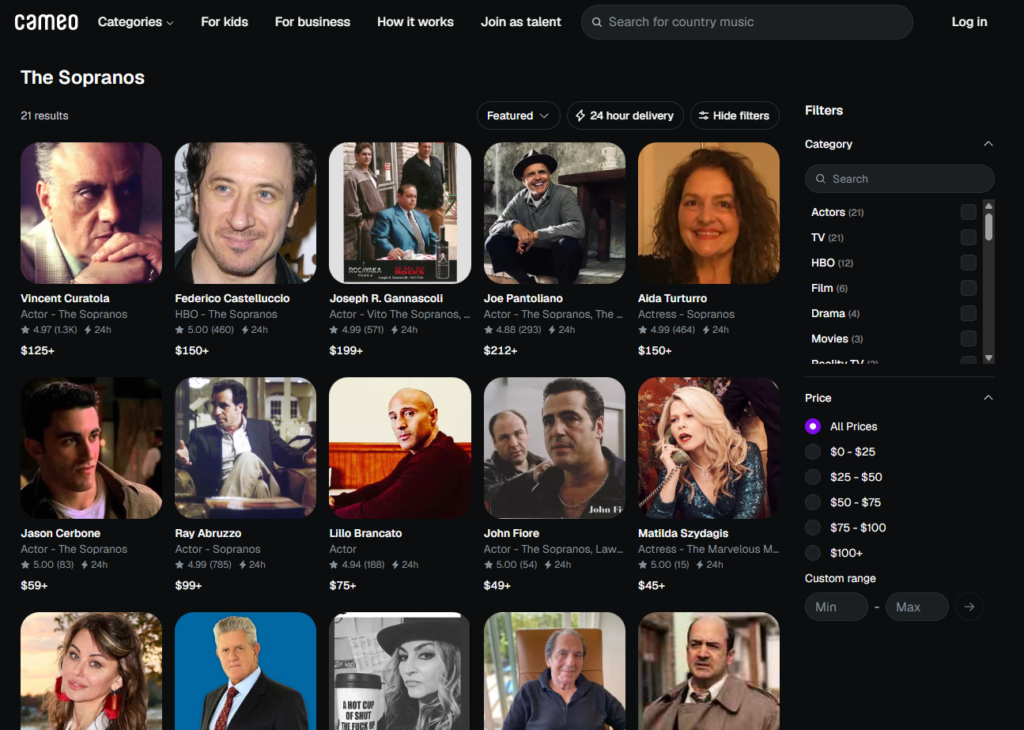
Task: Click the search magnifier icon in top bar
Action: [x=597, y=22]
